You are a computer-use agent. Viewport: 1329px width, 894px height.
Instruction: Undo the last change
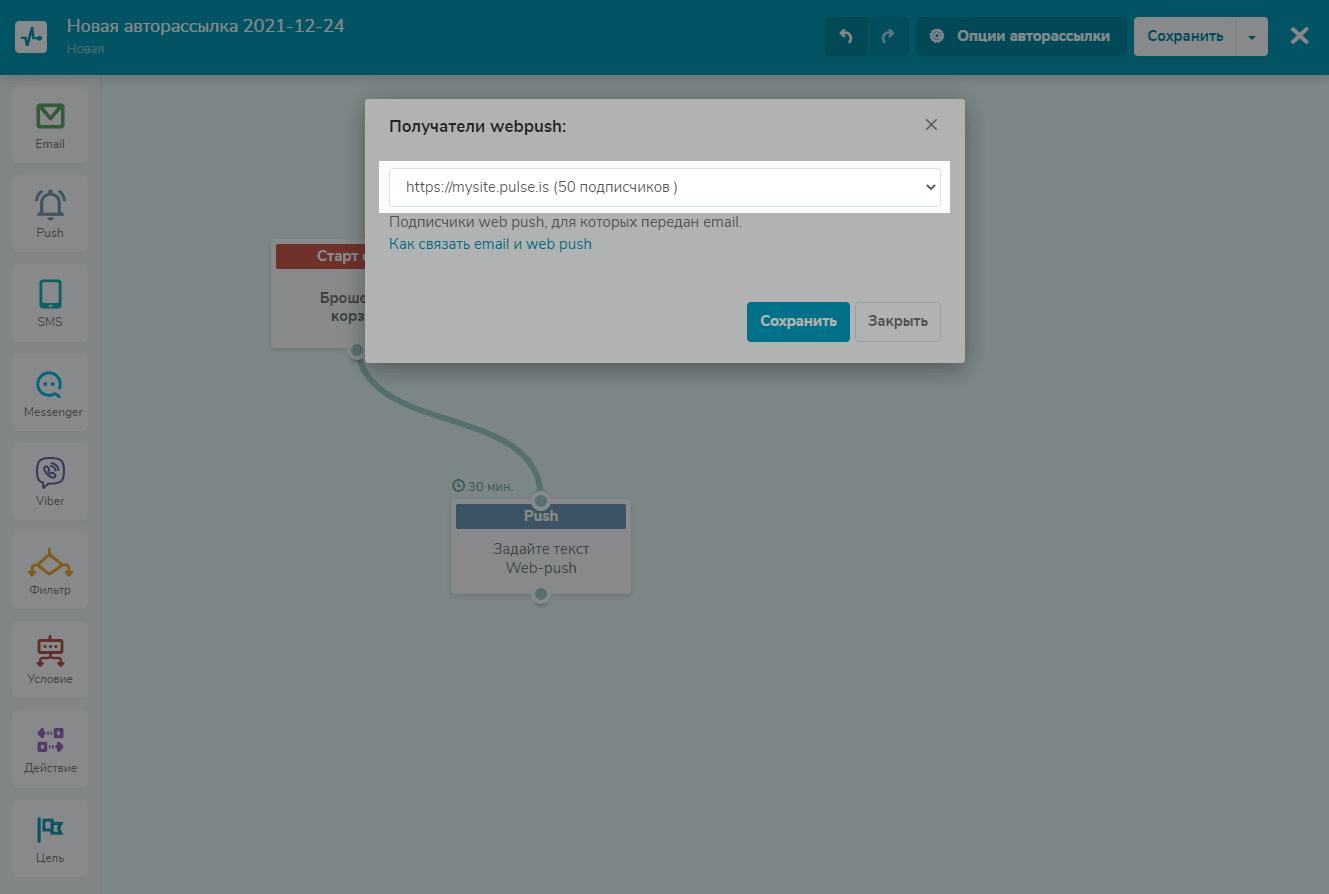[846, 37]
